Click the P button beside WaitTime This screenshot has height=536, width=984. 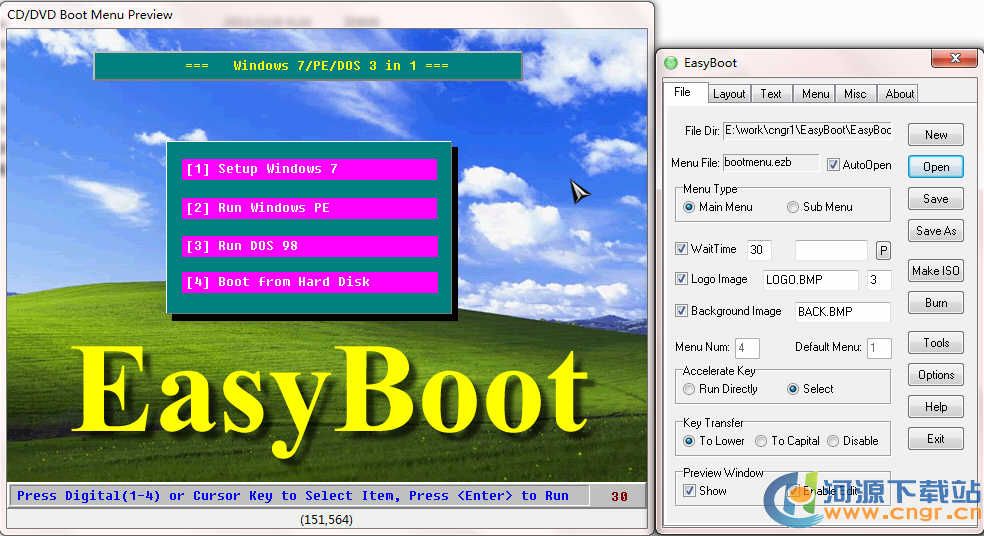click(883, 250)
